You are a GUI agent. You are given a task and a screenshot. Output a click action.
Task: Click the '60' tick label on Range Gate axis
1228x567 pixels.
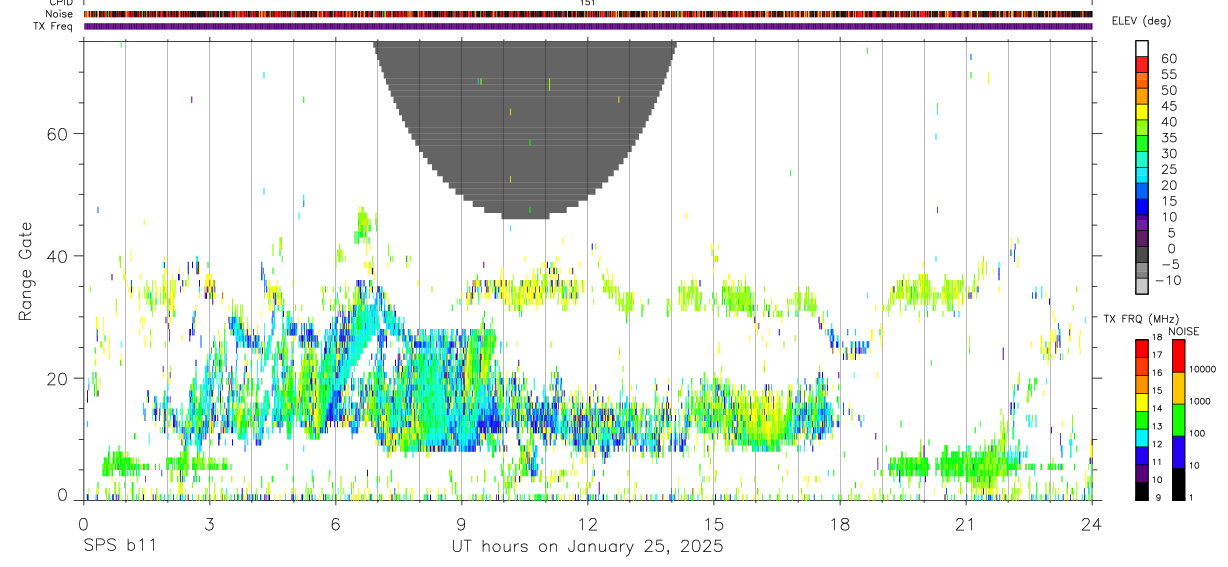(x=59, y=134)
